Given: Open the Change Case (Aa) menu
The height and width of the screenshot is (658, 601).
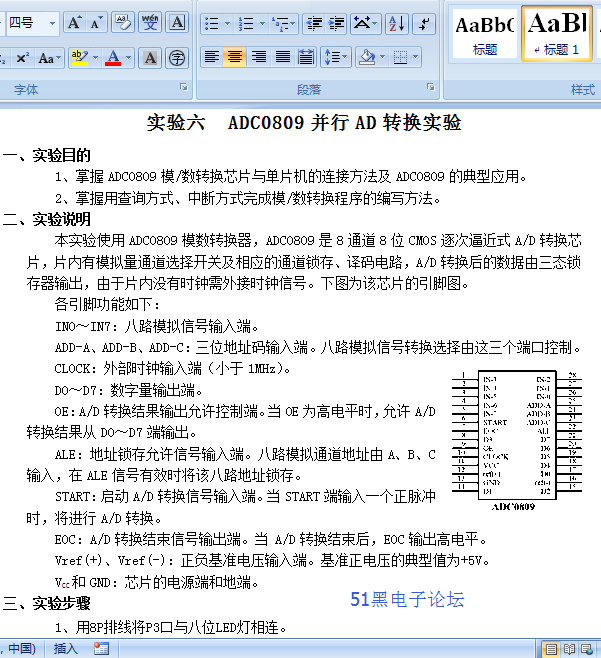Looking at the screenshot, I should [x=49, y=57].
